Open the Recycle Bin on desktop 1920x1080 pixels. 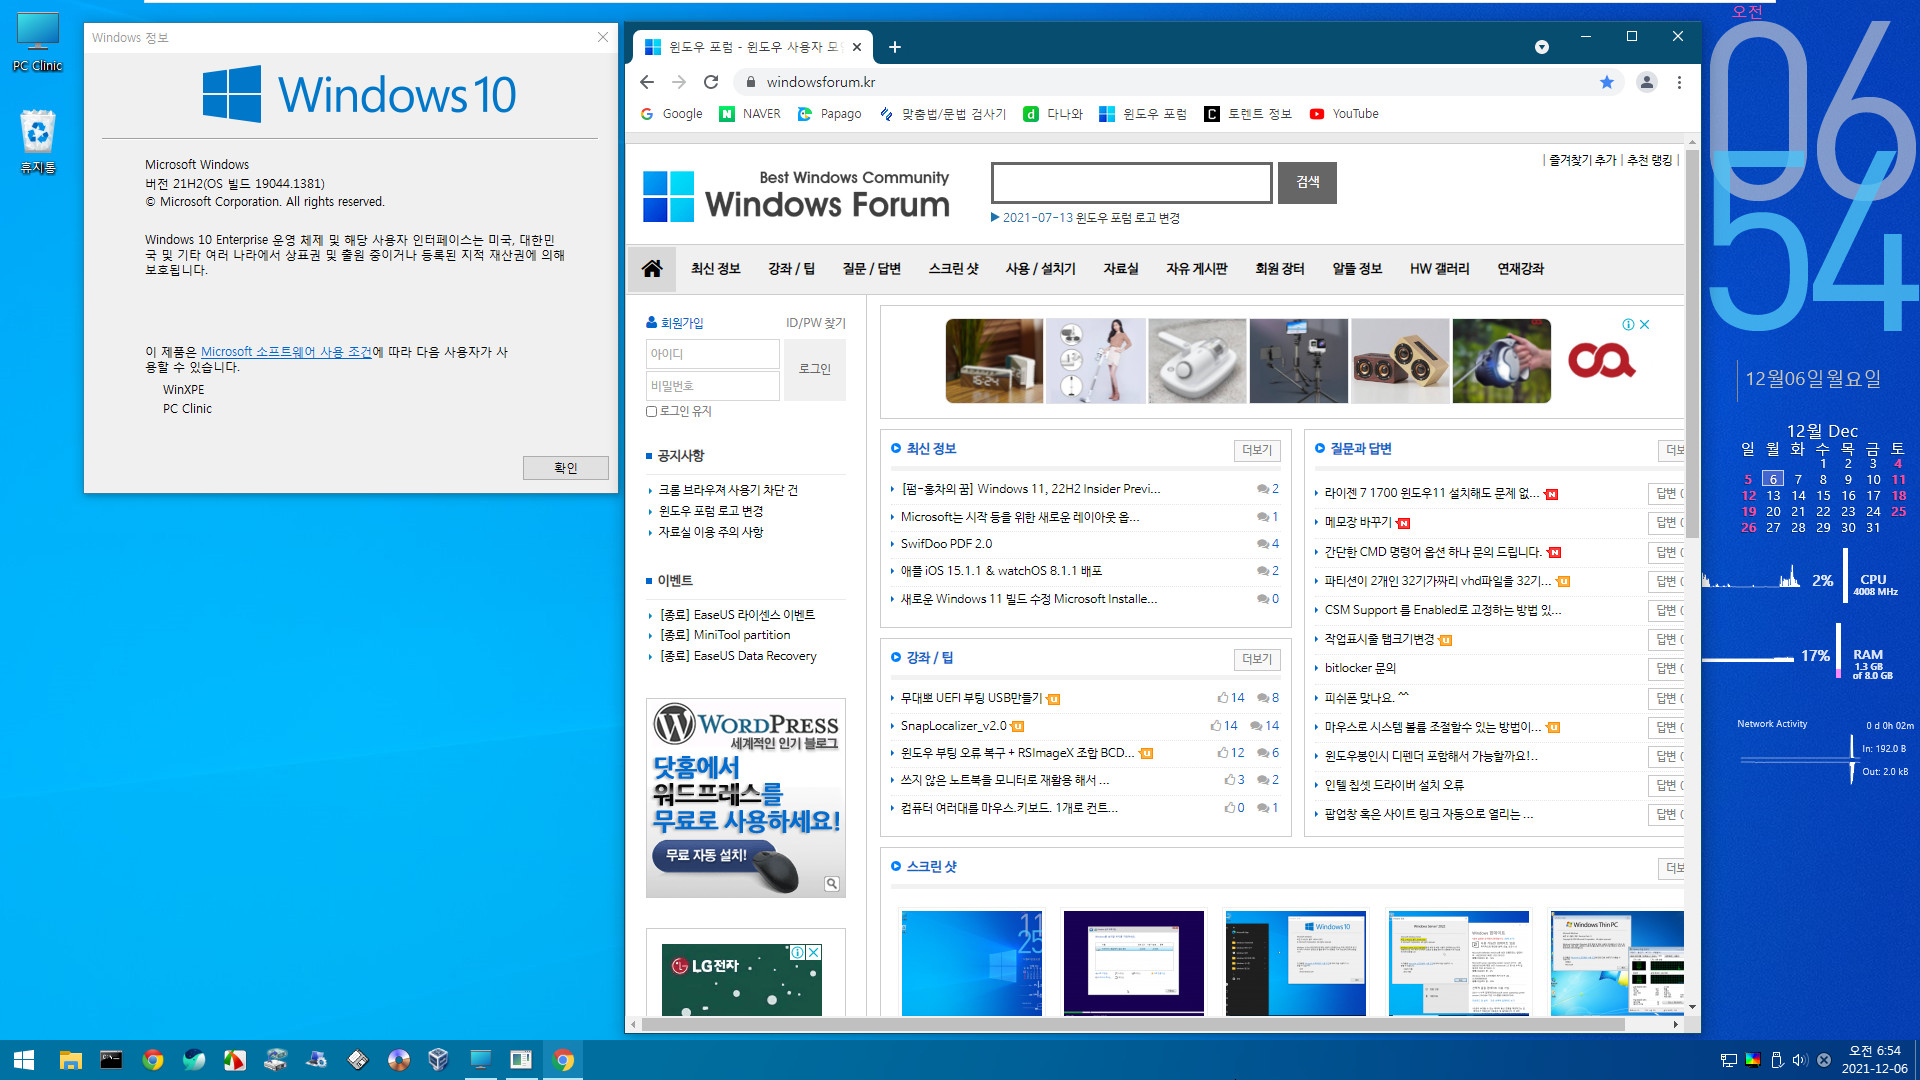(x=38, y=142)
